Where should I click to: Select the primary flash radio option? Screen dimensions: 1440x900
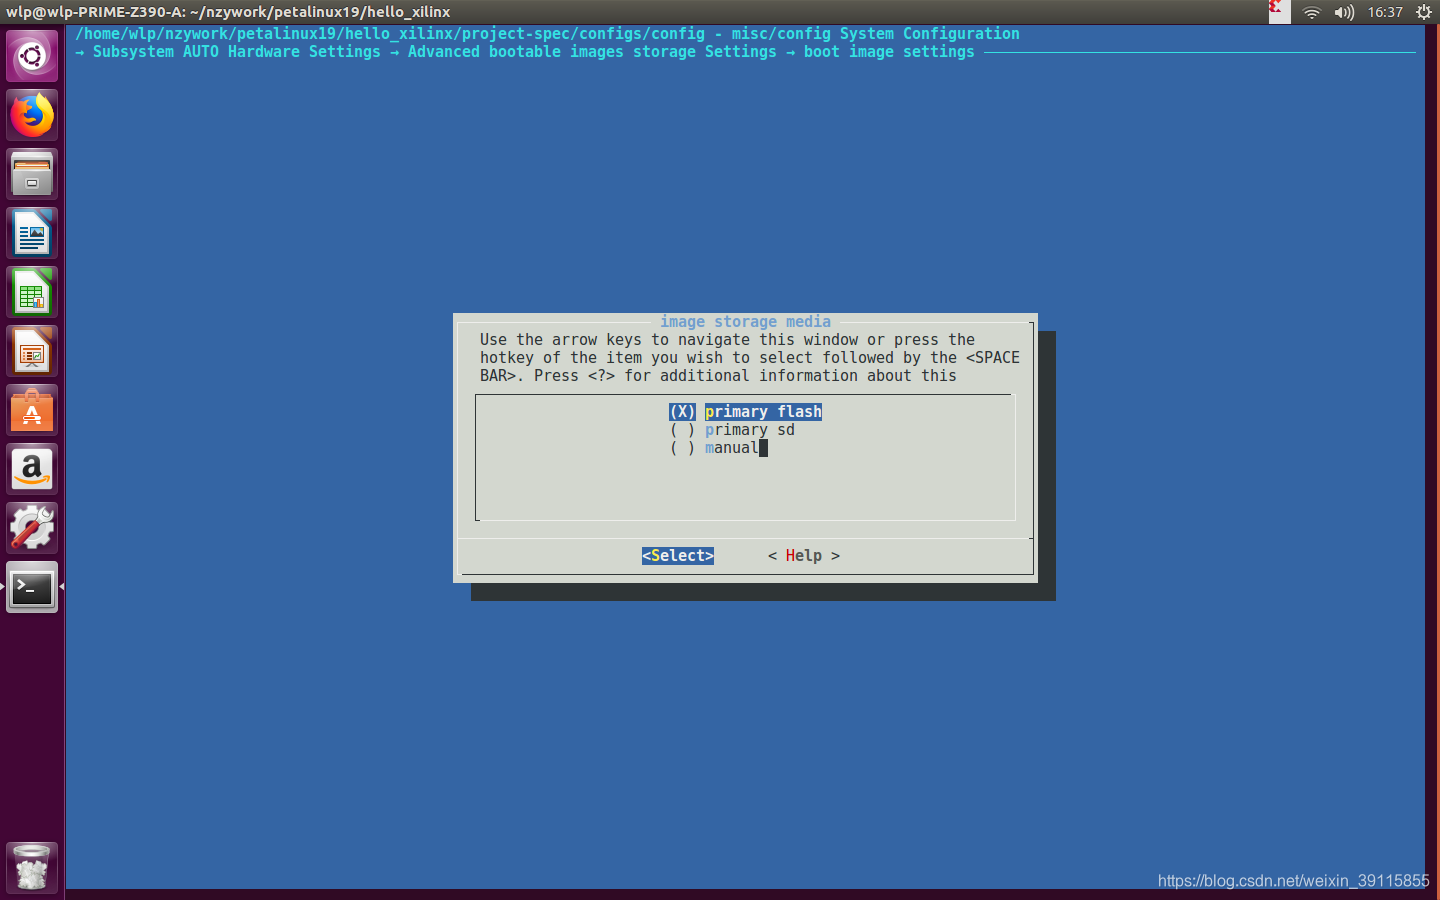763,411
